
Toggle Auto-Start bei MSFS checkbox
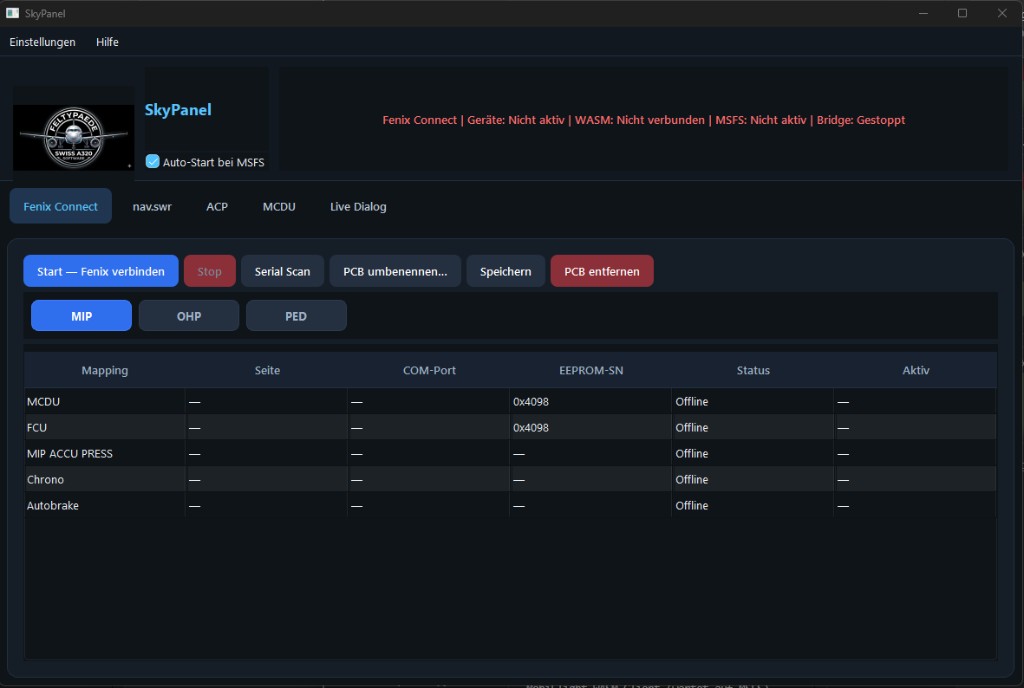152,161
